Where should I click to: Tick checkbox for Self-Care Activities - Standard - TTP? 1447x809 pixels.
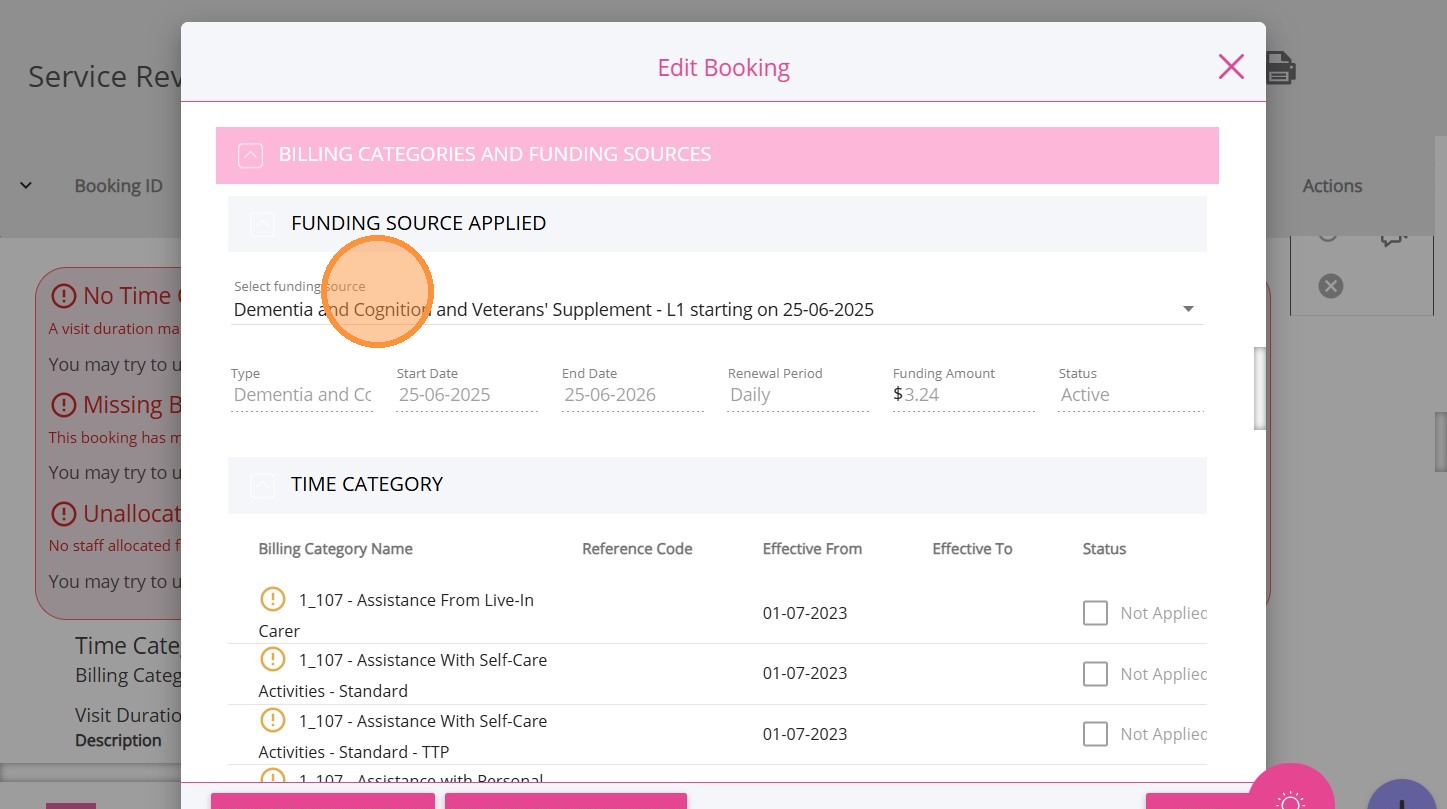[x=1095, y=734]
